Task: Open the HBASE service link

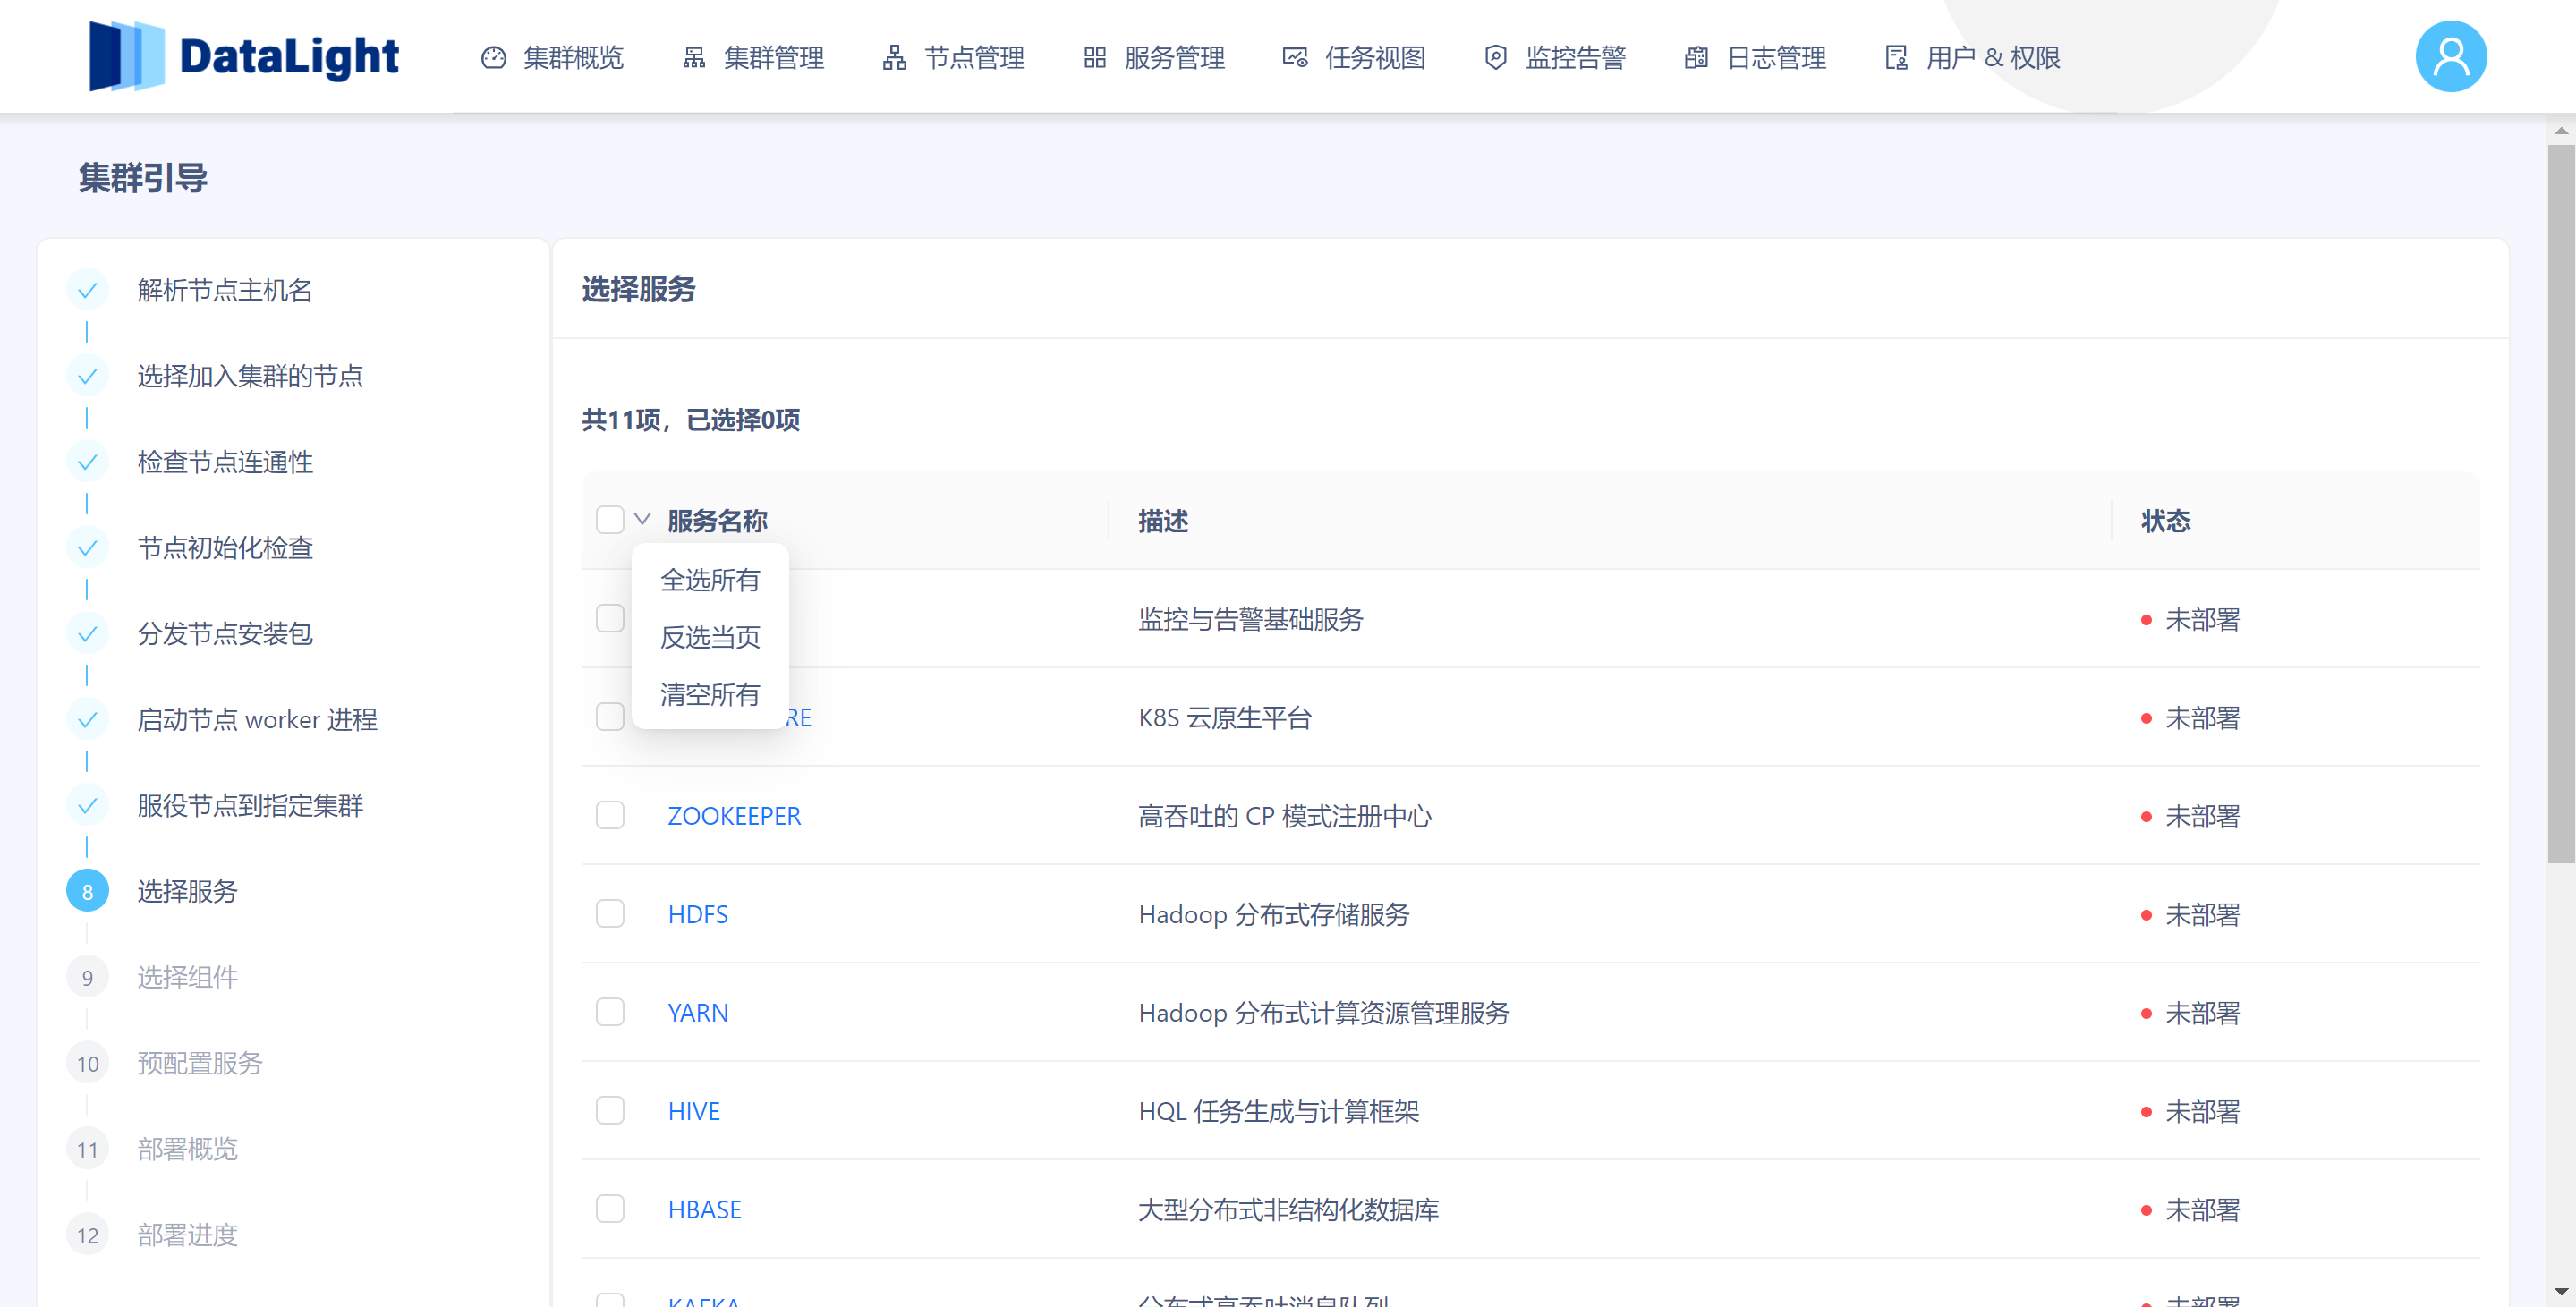Action: (705, 1210)
